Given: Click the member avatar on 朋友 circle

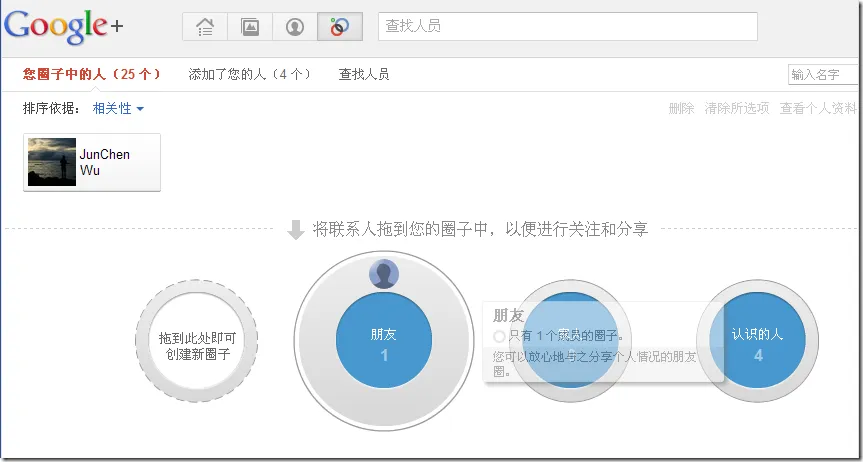Looking at the screenshot, I should click(384, 274).
